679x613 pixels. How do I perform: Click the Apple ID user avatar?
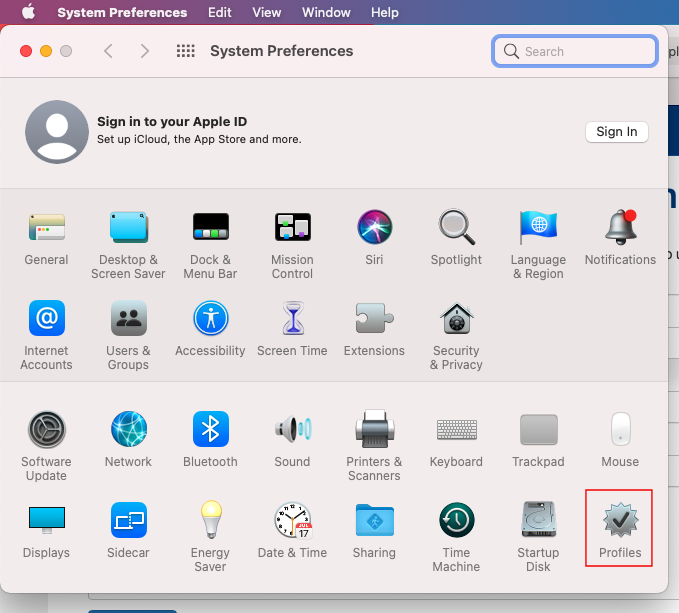pos(57,132)
